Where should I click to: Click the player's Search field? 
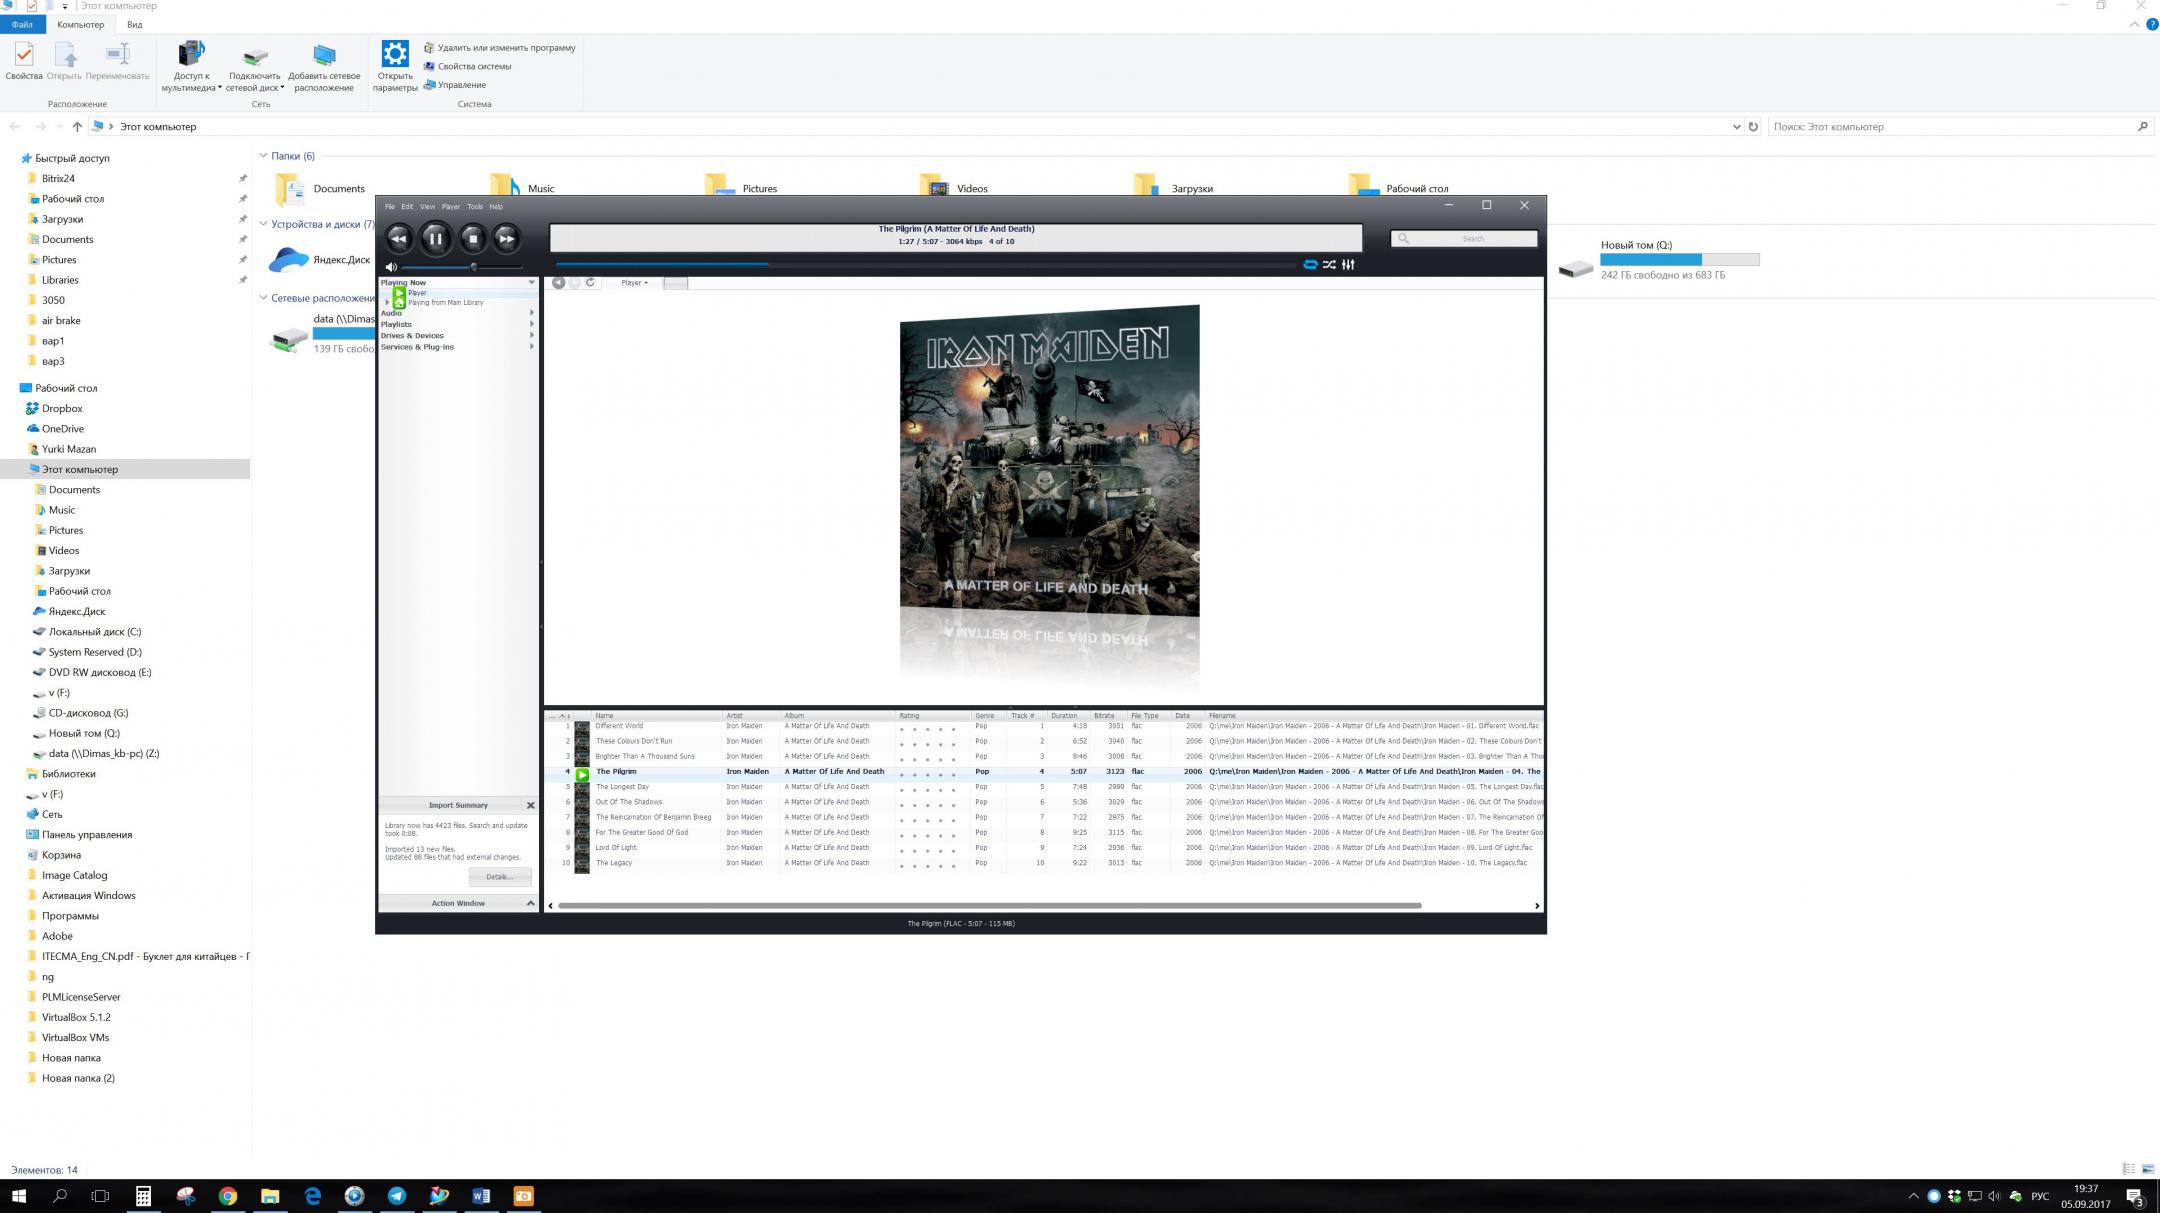[x=1464, y=238]
